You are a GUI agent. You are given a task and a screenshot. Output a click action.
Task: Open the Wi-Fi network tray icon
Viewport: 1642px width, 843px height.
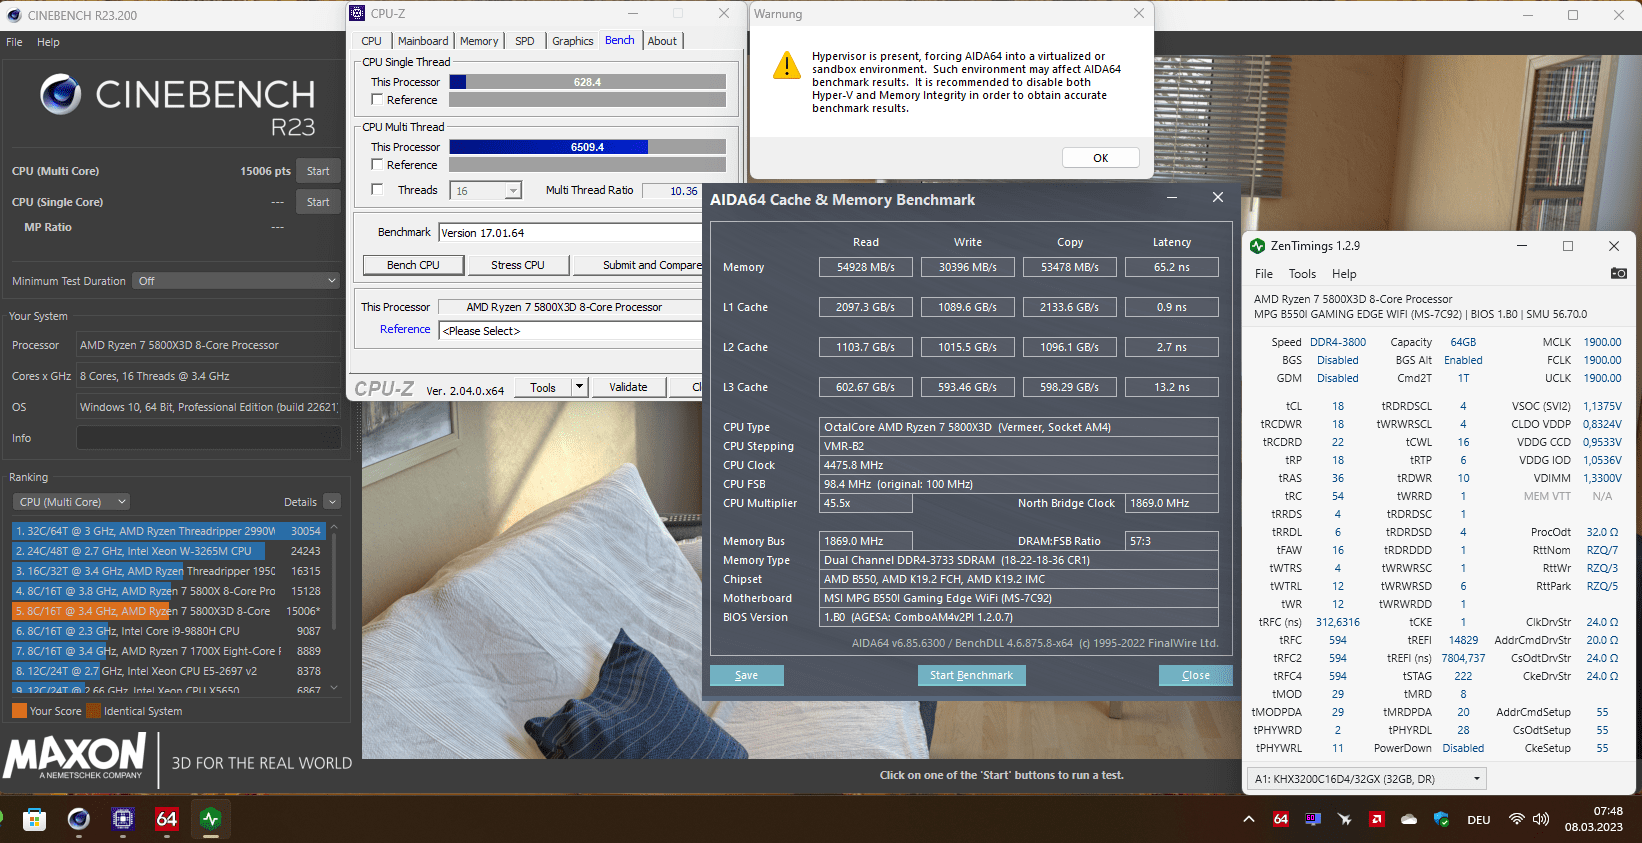pyautogui.click(x=1517, y=820)
